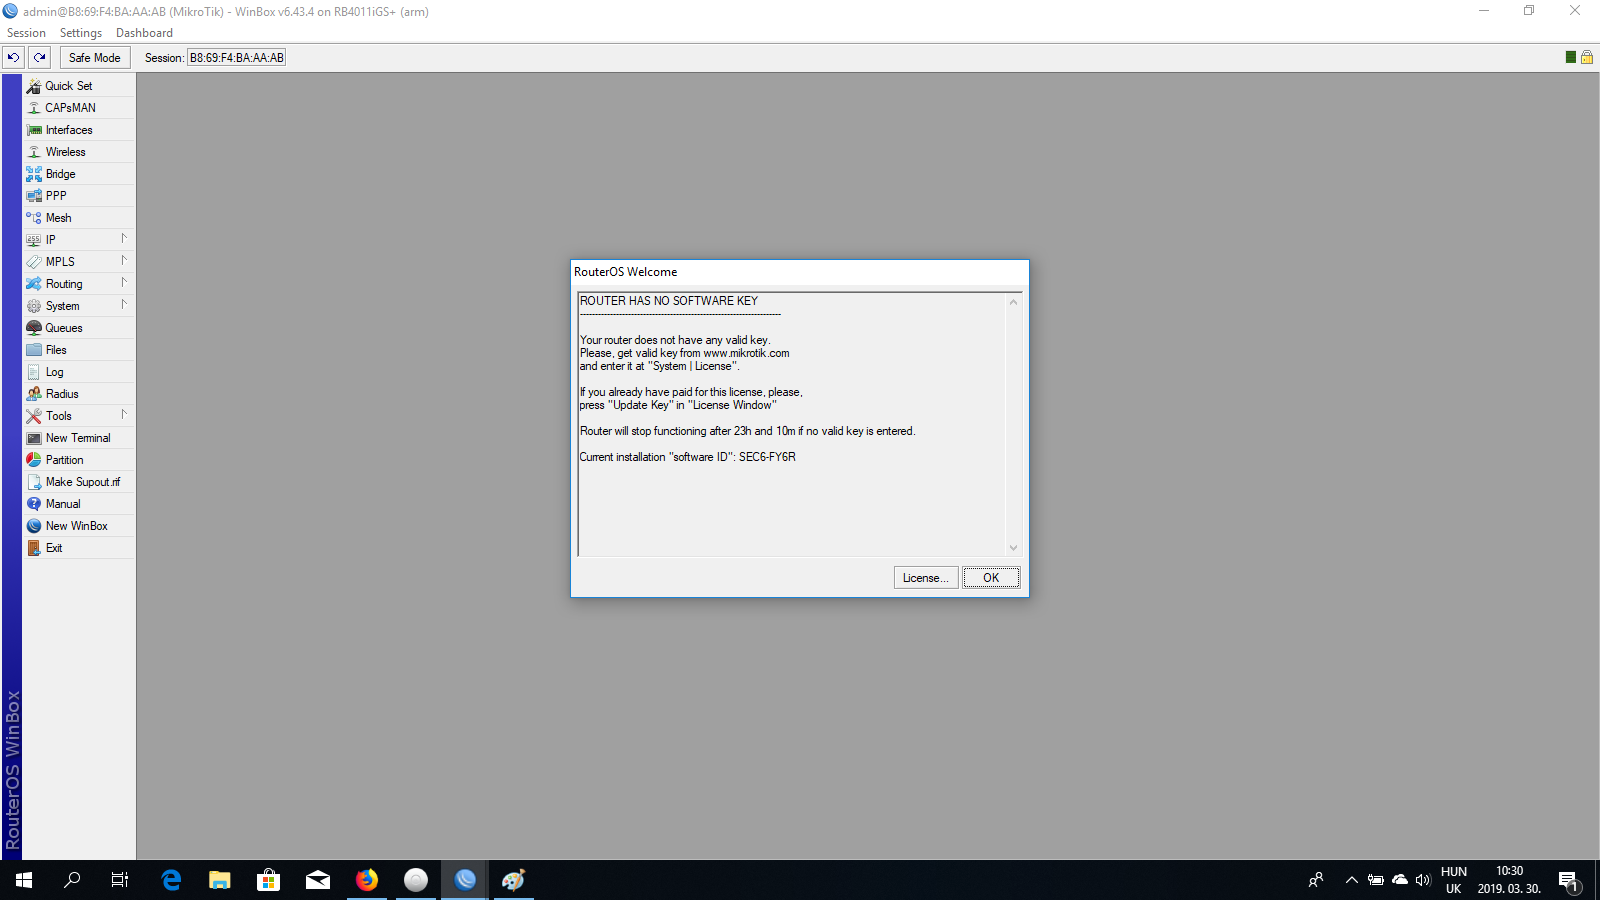Image resolution: width=1600 pixels, height=900 pixels.
Task: Open Partition menu
Action: 79,460
